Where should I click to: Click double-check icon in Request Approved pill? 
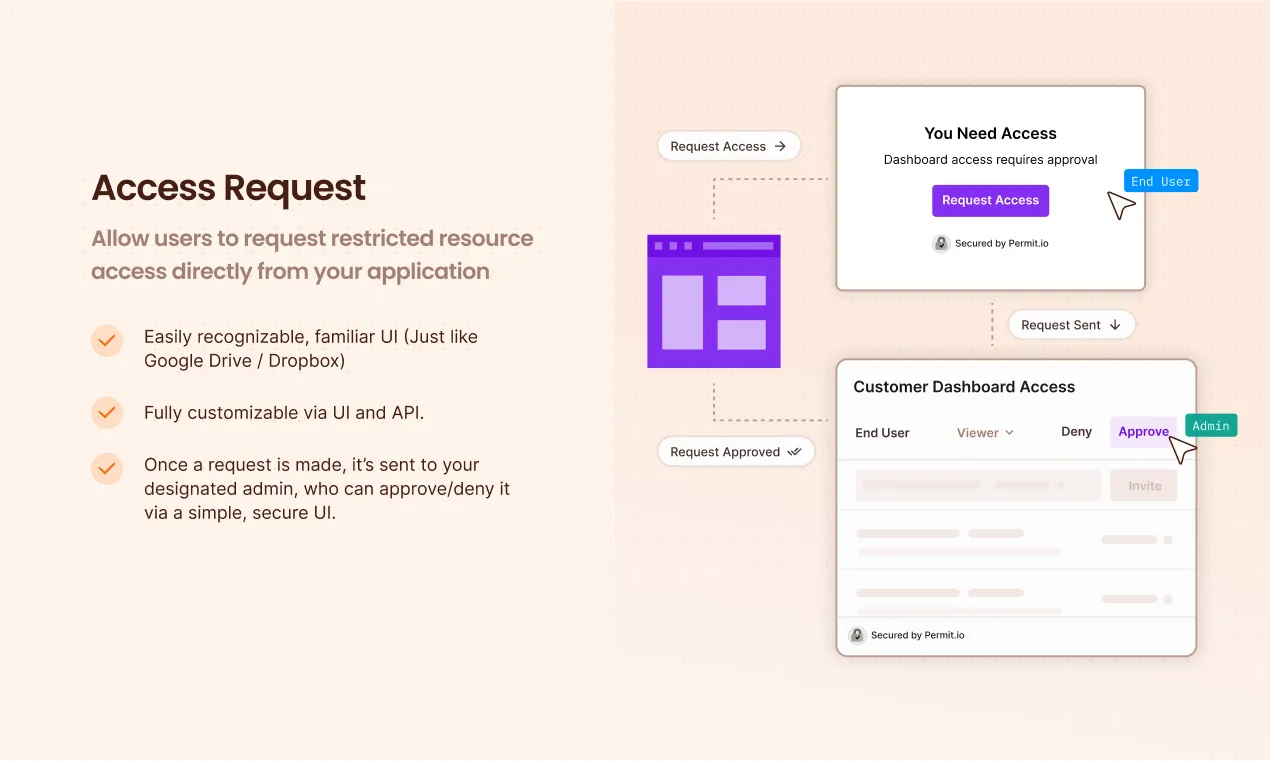coord(795,452)
